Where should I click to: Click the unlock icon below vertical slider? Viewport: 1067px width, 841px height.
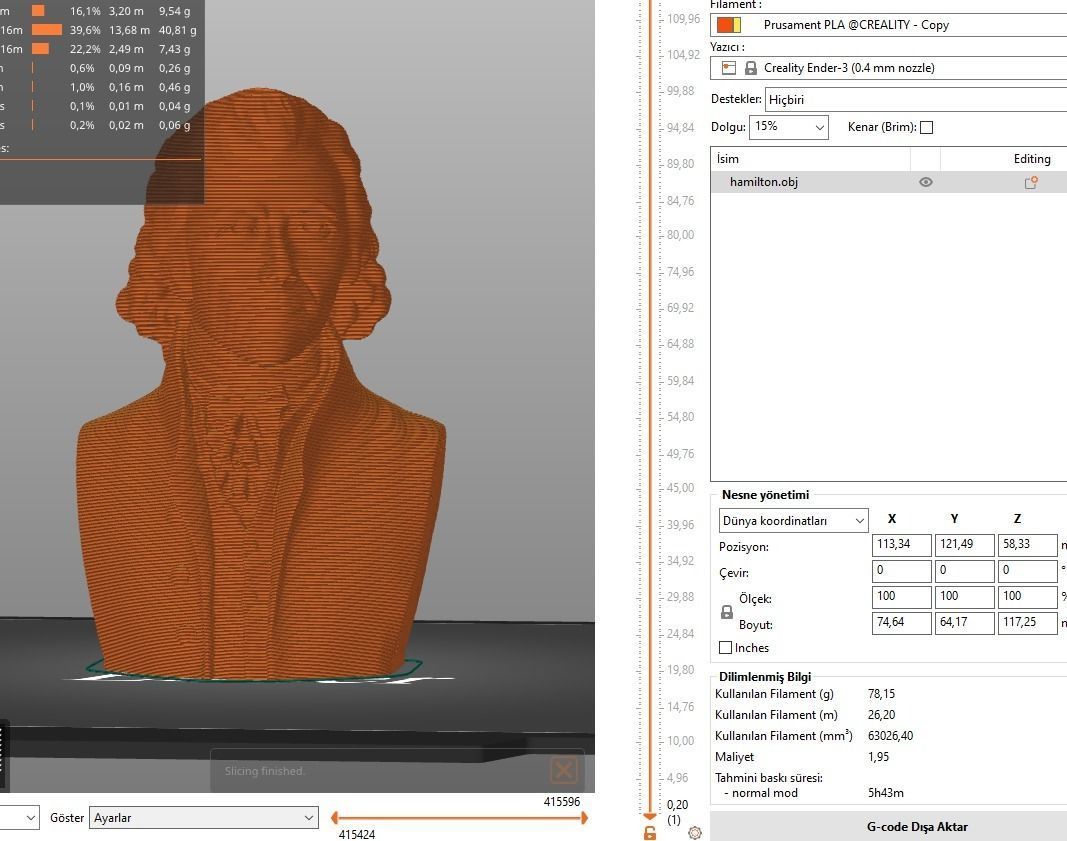[x=650, y=833]
